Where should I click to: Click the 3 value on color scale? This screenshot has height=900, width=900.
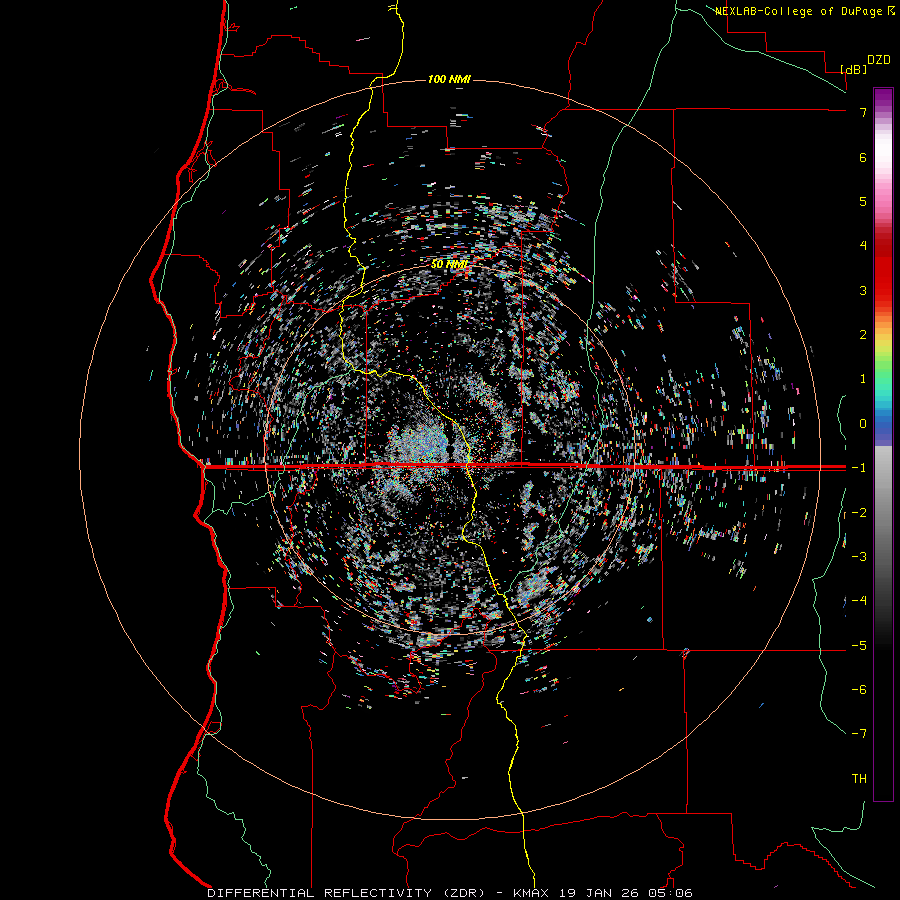click(863, 290)
